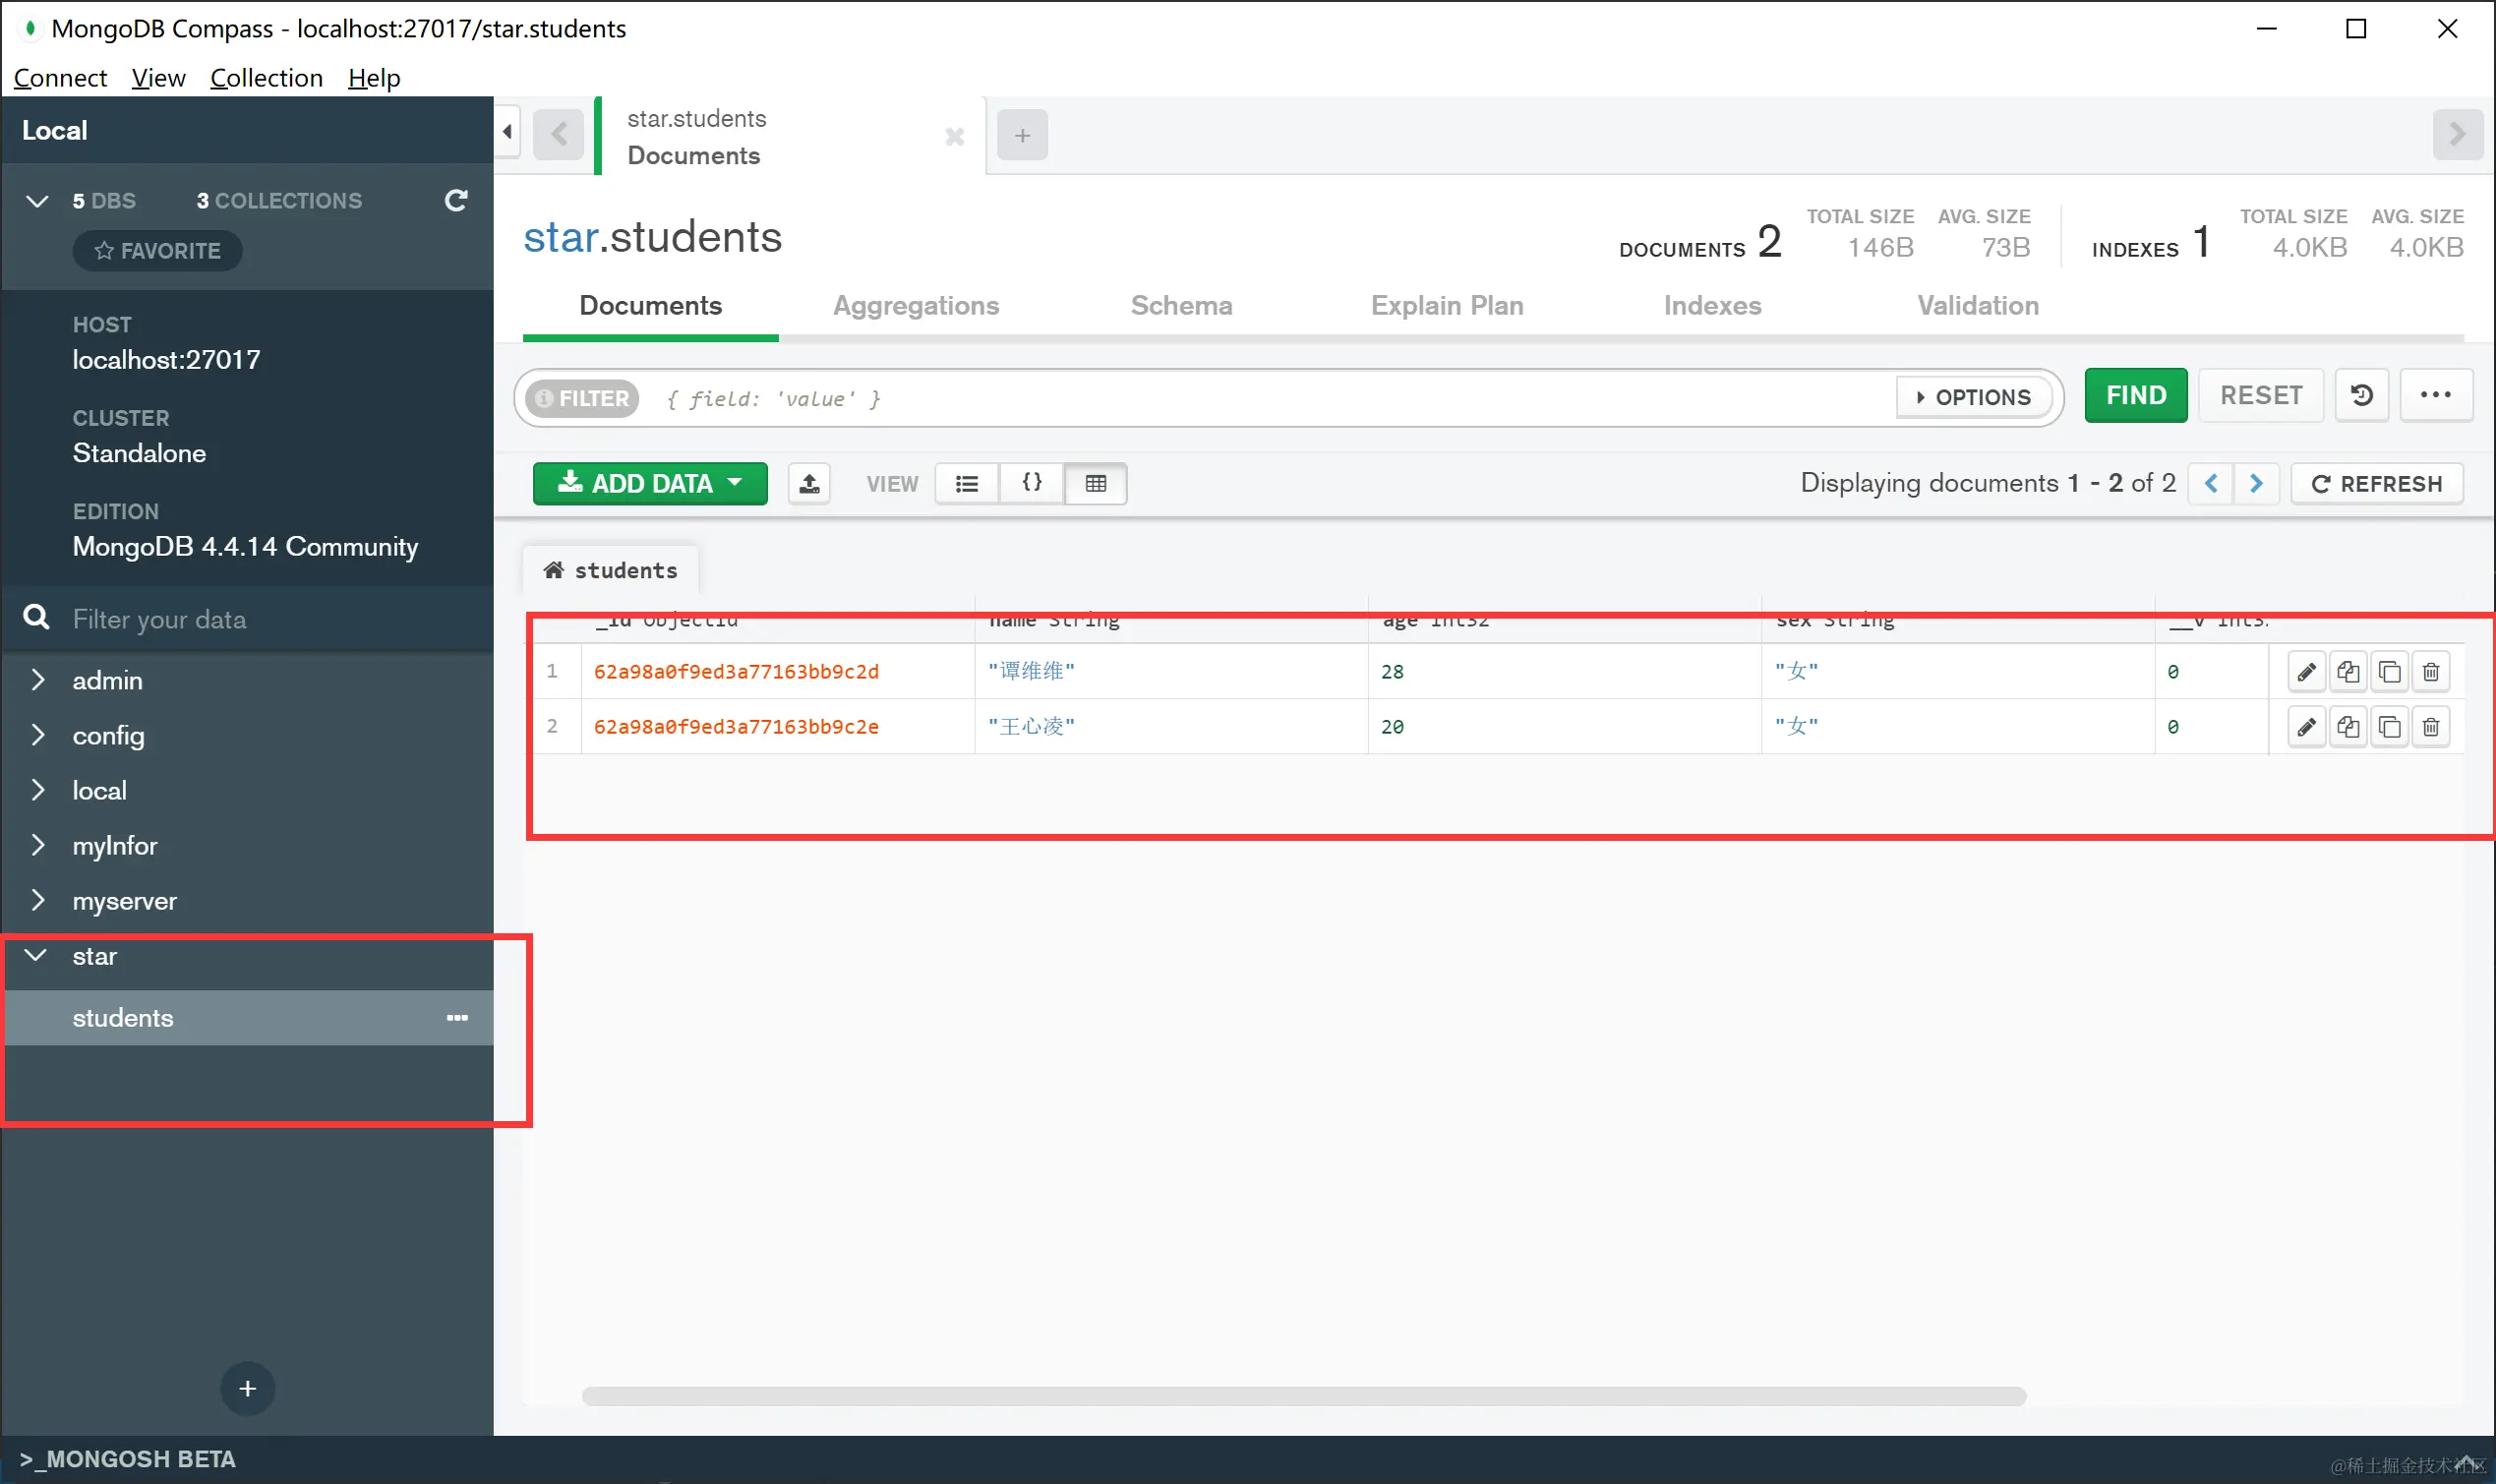
Task: Click the horizontal scrollbar below table
Action: [1303, 1396]
